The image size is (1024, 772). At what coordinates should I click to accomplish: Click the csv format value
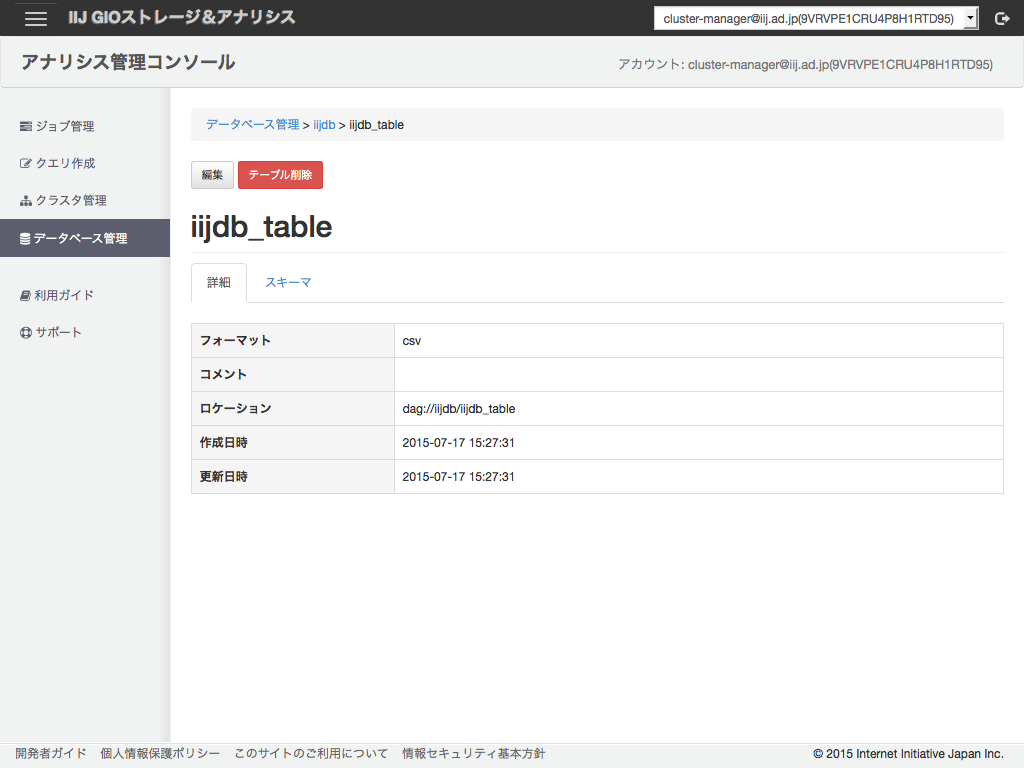click(x=411, y=341)
